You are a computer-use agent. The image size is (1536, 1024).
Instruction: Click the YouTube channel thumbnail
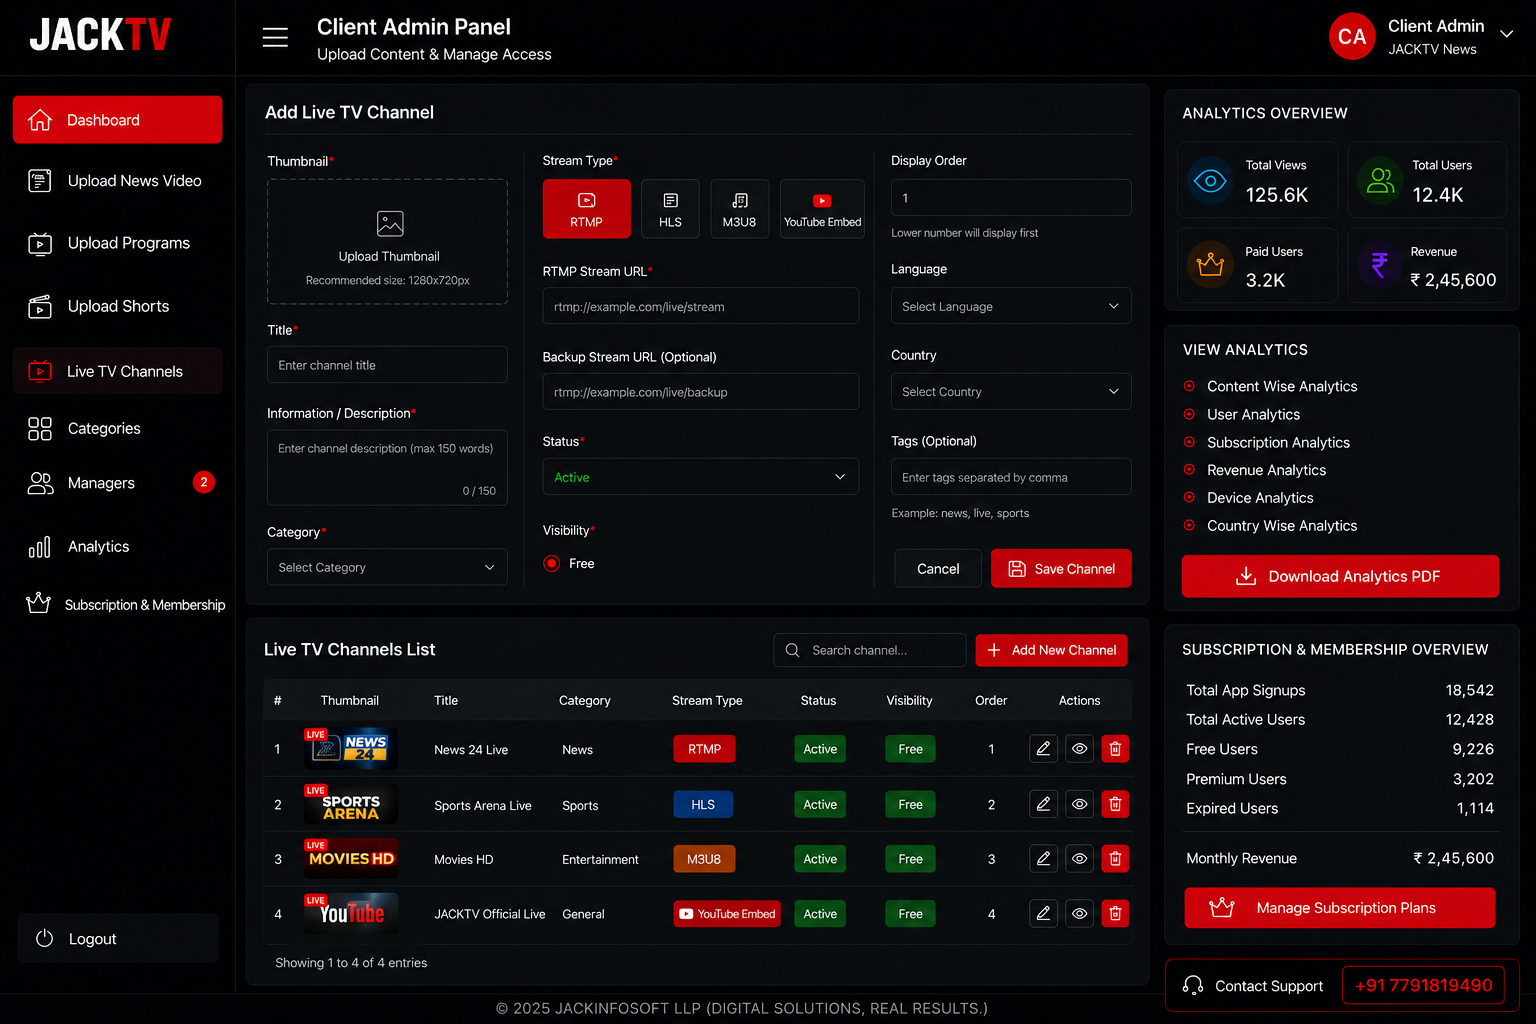351,913
